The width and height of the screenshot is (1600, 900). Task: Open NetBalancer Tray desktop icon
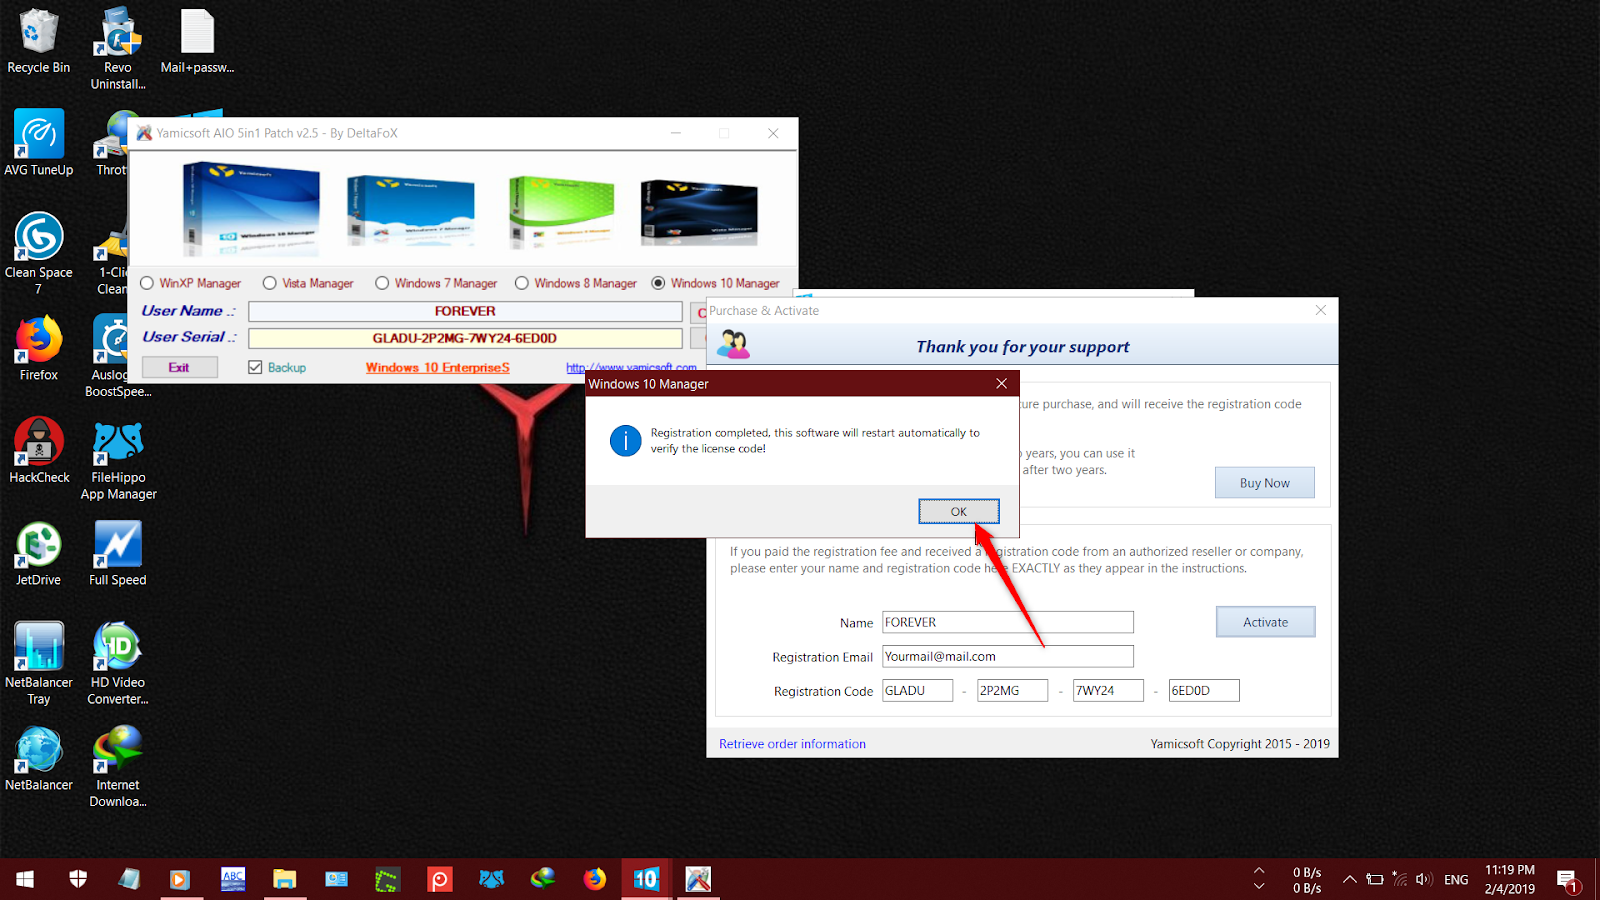pyautogui.click(x=39, y=663)
